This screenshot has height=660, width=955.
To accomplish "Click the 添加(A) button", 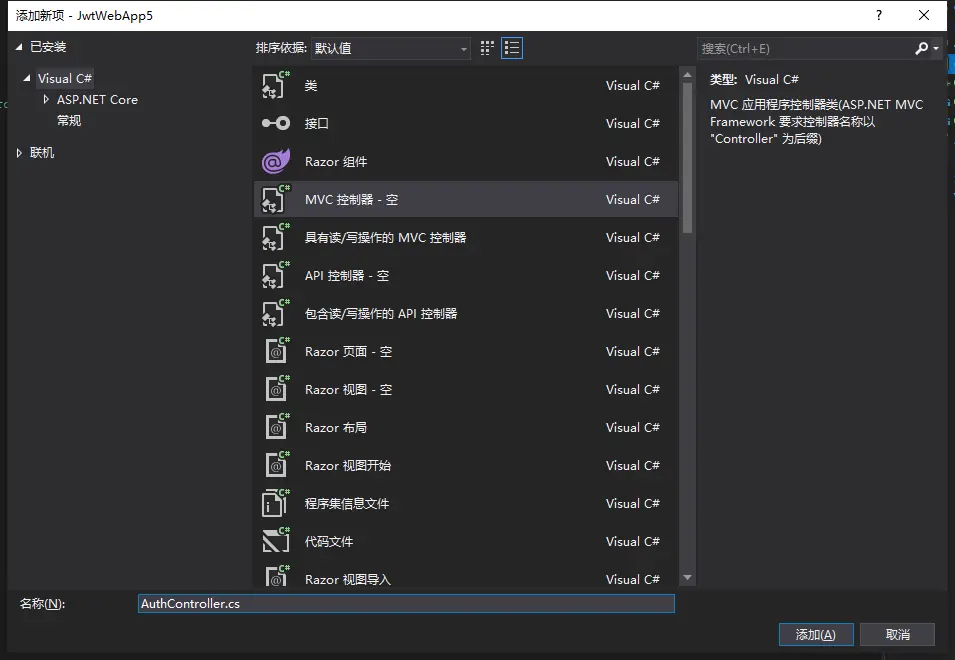I will point(816,634).
